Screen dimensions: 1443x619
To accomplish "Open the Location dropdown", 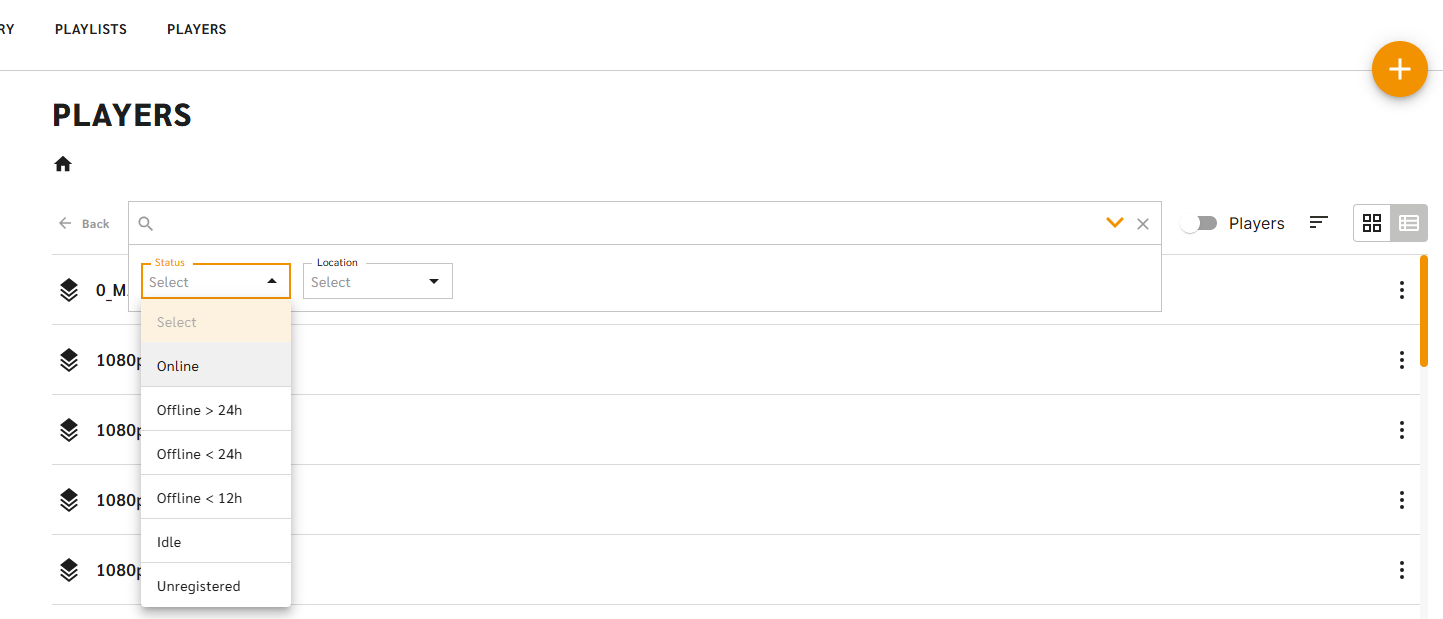I will 378,281.
